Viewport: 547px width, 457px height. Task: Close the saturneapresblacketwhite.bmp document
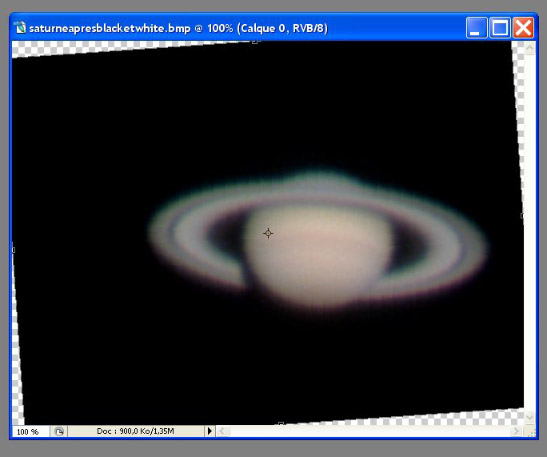click(x=523, y=28)
